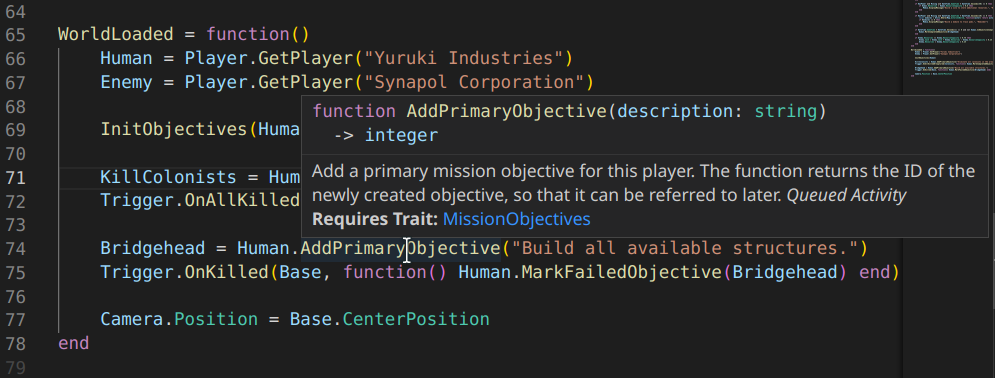The height and width of the screenshot is (378, 995).
Task: Click Trigger.OnAllKilled on line 72
Action: coord(200,201)
